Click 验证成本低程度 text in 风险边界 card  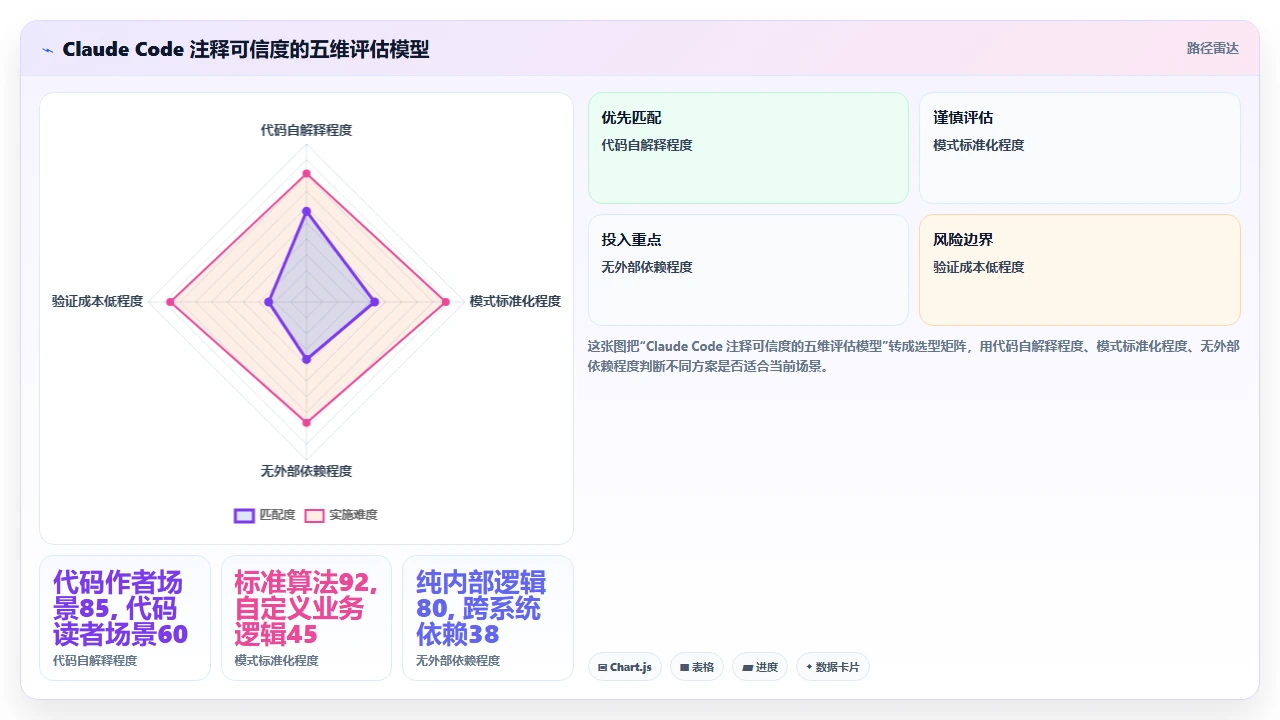click(979, 267)
